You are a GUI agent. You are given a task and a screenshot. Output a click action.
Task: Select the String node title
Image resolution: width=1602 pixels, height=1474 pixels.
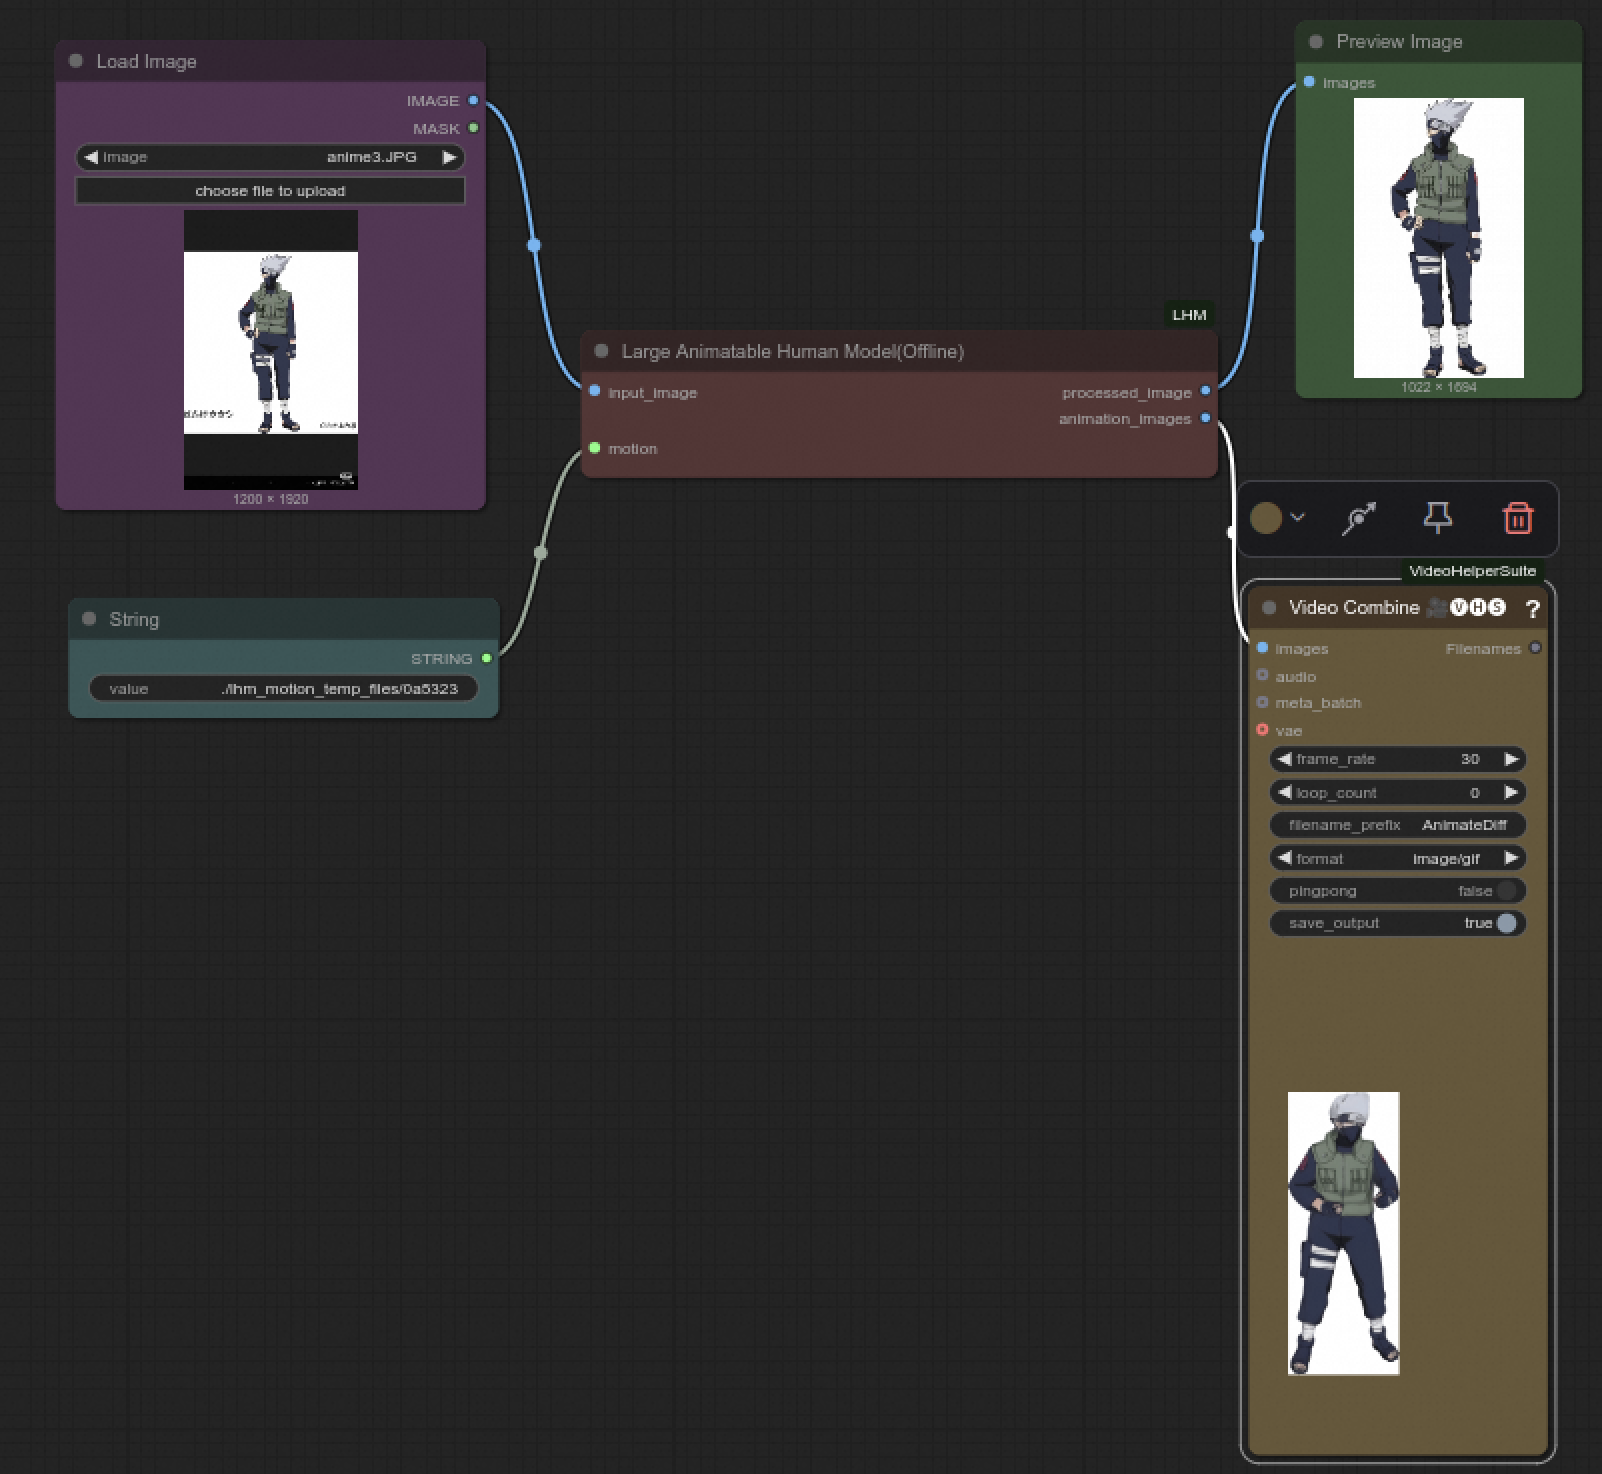[134, 619]
